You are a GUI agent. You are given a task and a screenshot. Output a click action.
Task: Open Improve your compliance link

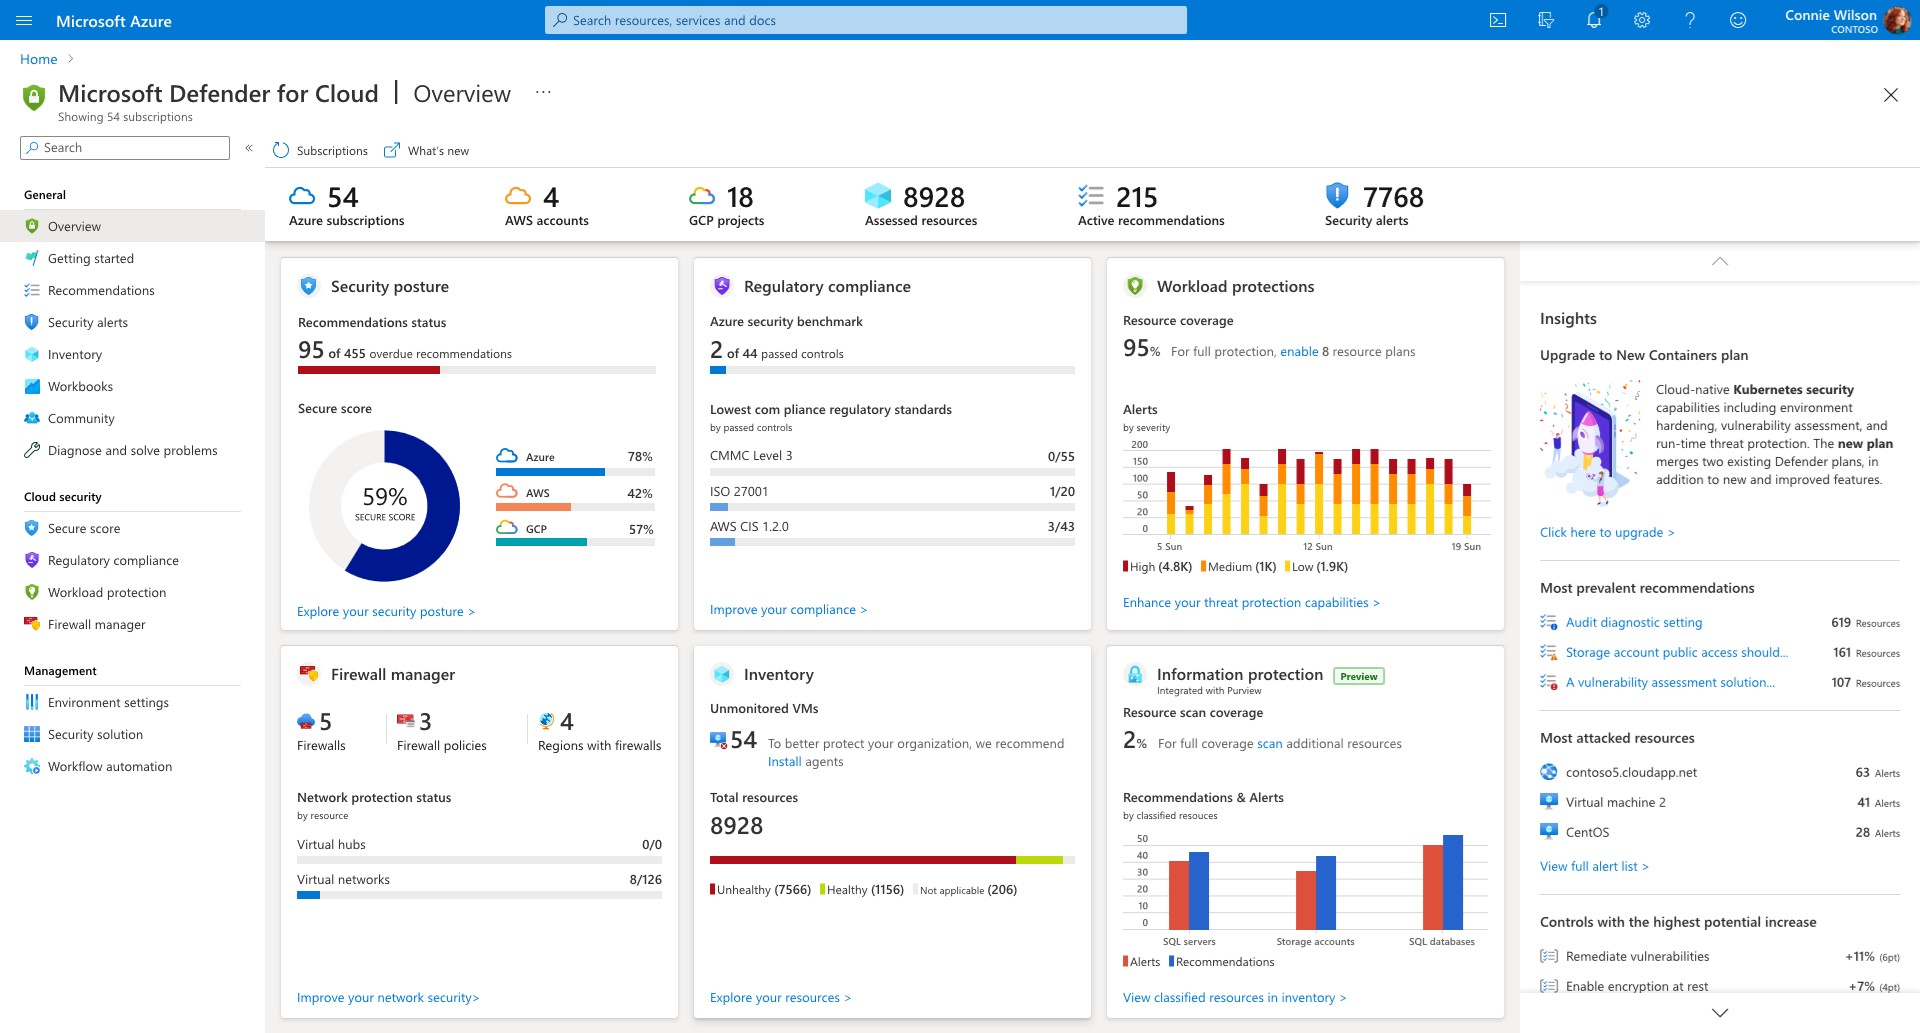pos(788,609)
